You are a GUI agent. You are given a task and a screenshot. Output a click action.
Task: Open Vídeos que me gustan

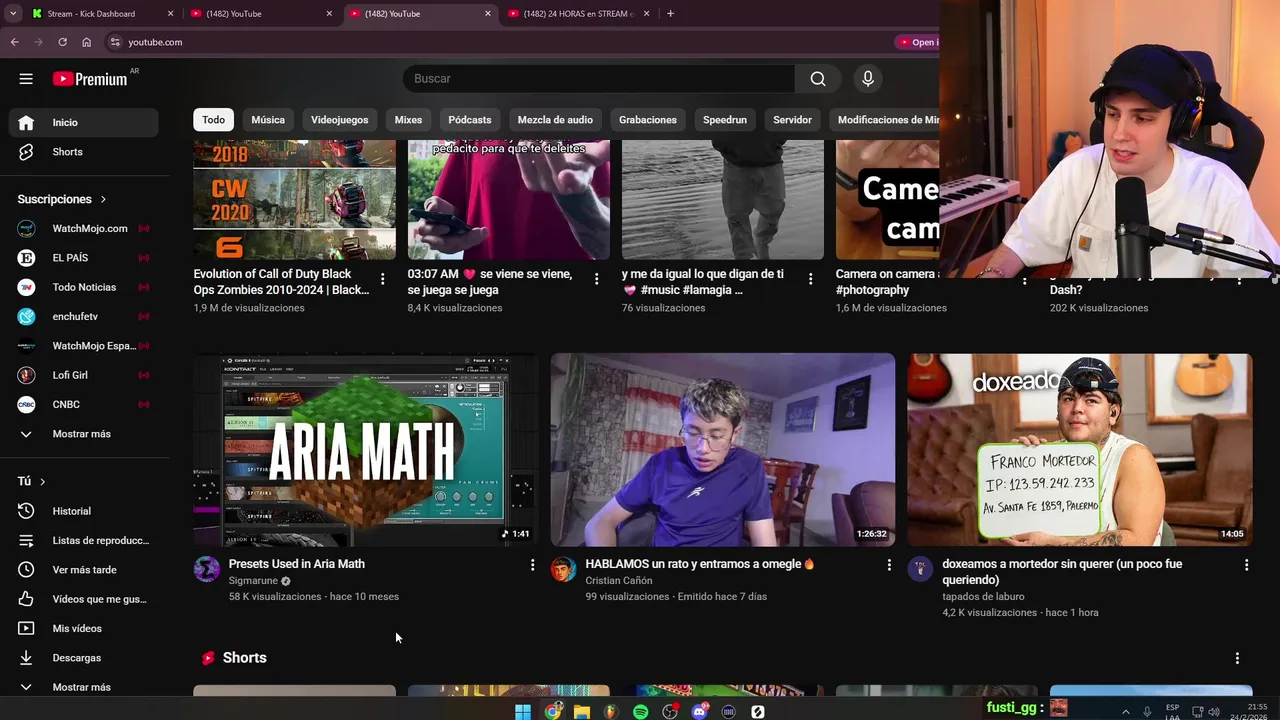click(84, 599)
